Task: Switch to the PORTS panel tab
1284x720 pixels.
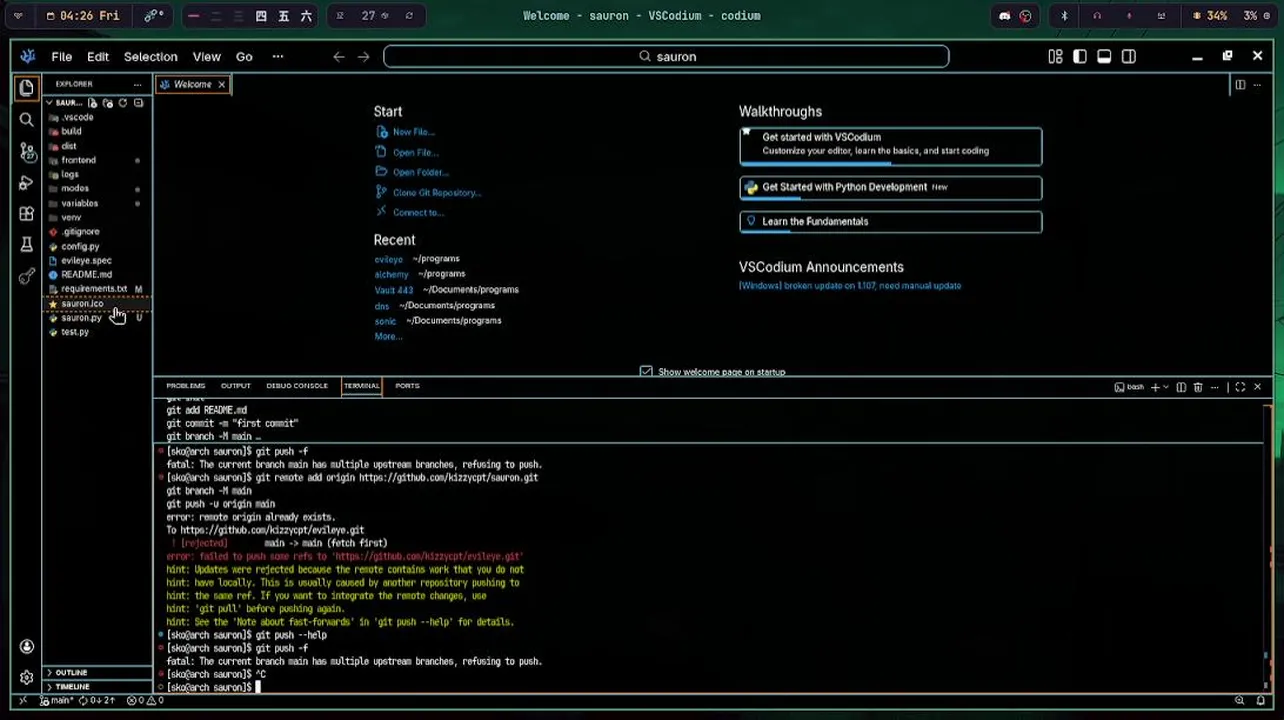Action: pos(407,386)
